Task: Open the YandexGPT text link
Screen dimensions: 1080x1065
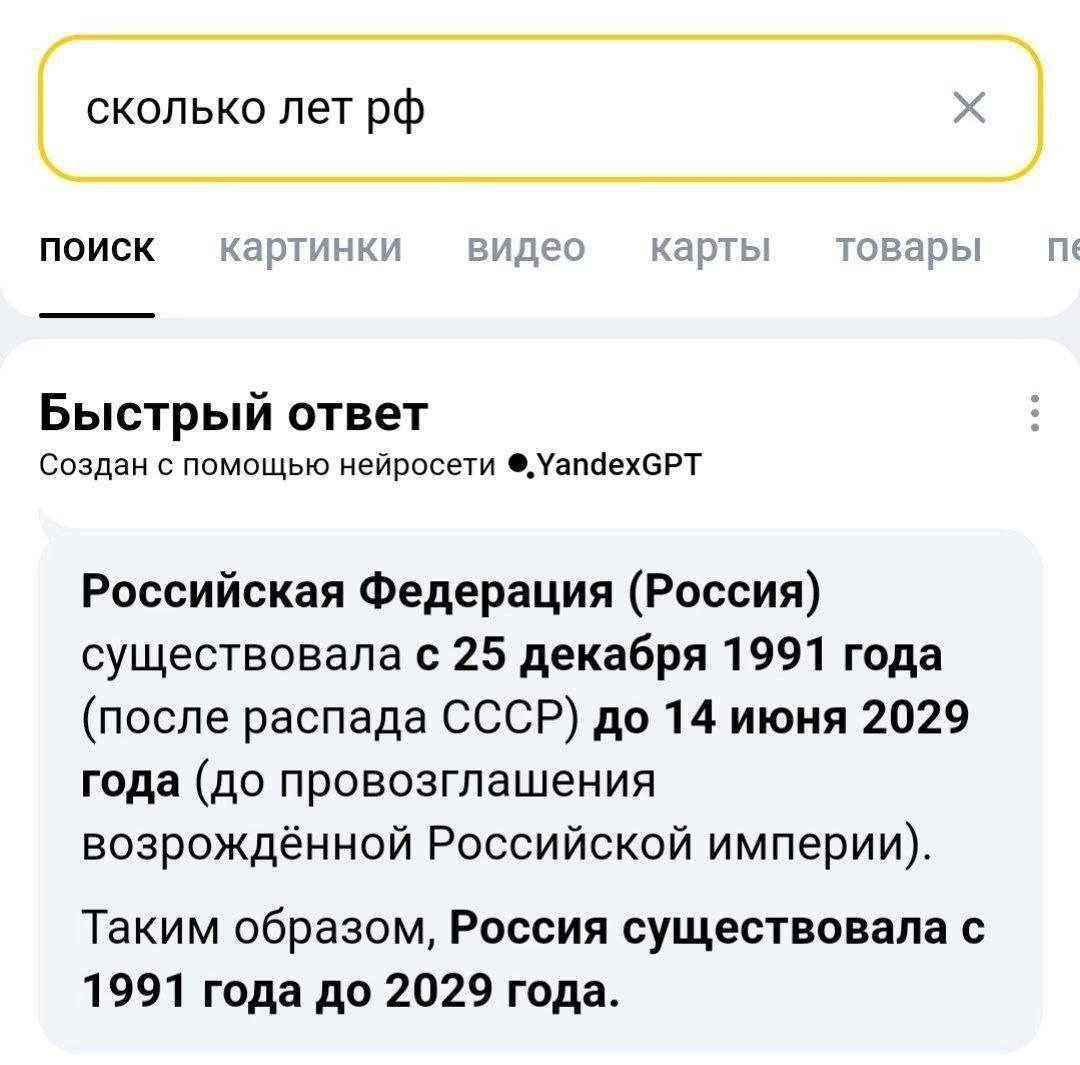Action: (620, 465)
